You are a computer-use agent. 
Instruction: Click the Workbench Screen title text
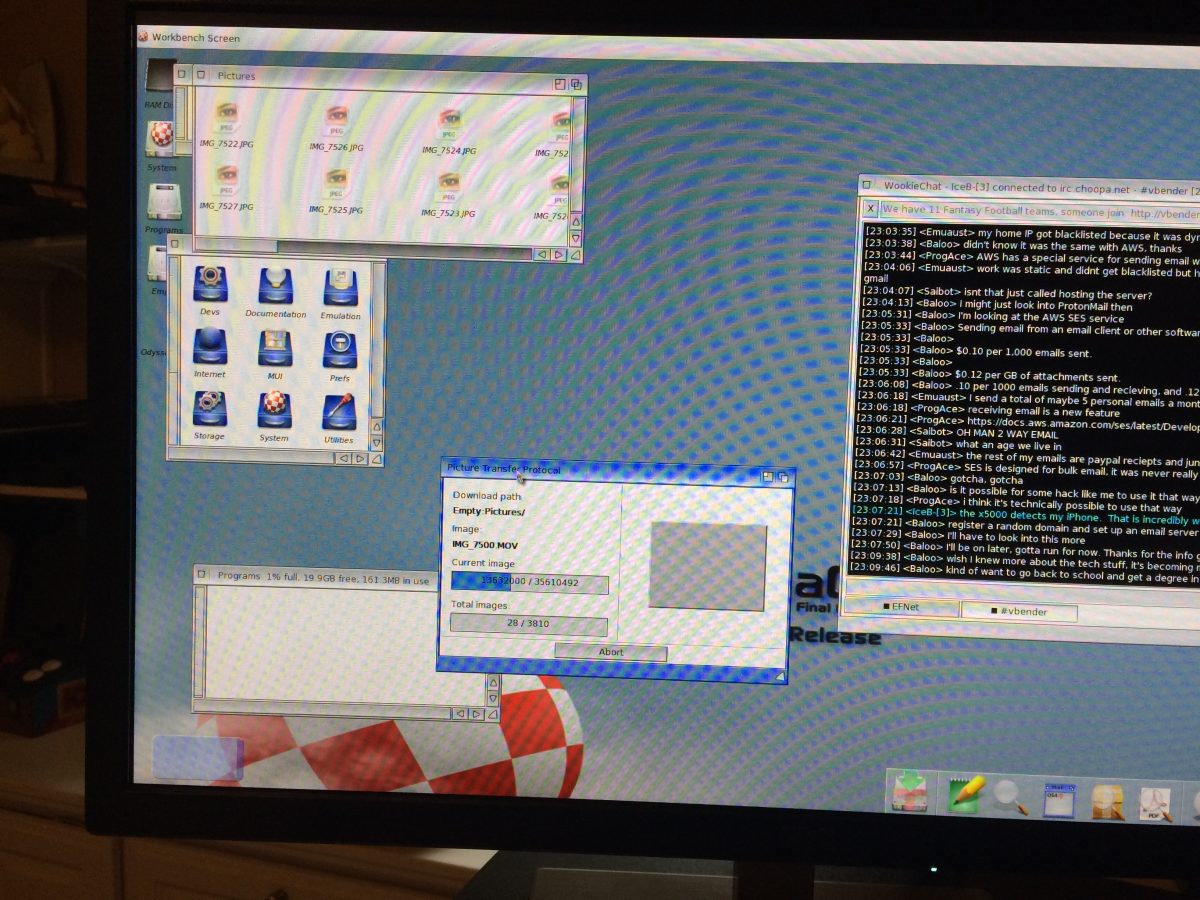pyautogui.click(x=195, y=38)
